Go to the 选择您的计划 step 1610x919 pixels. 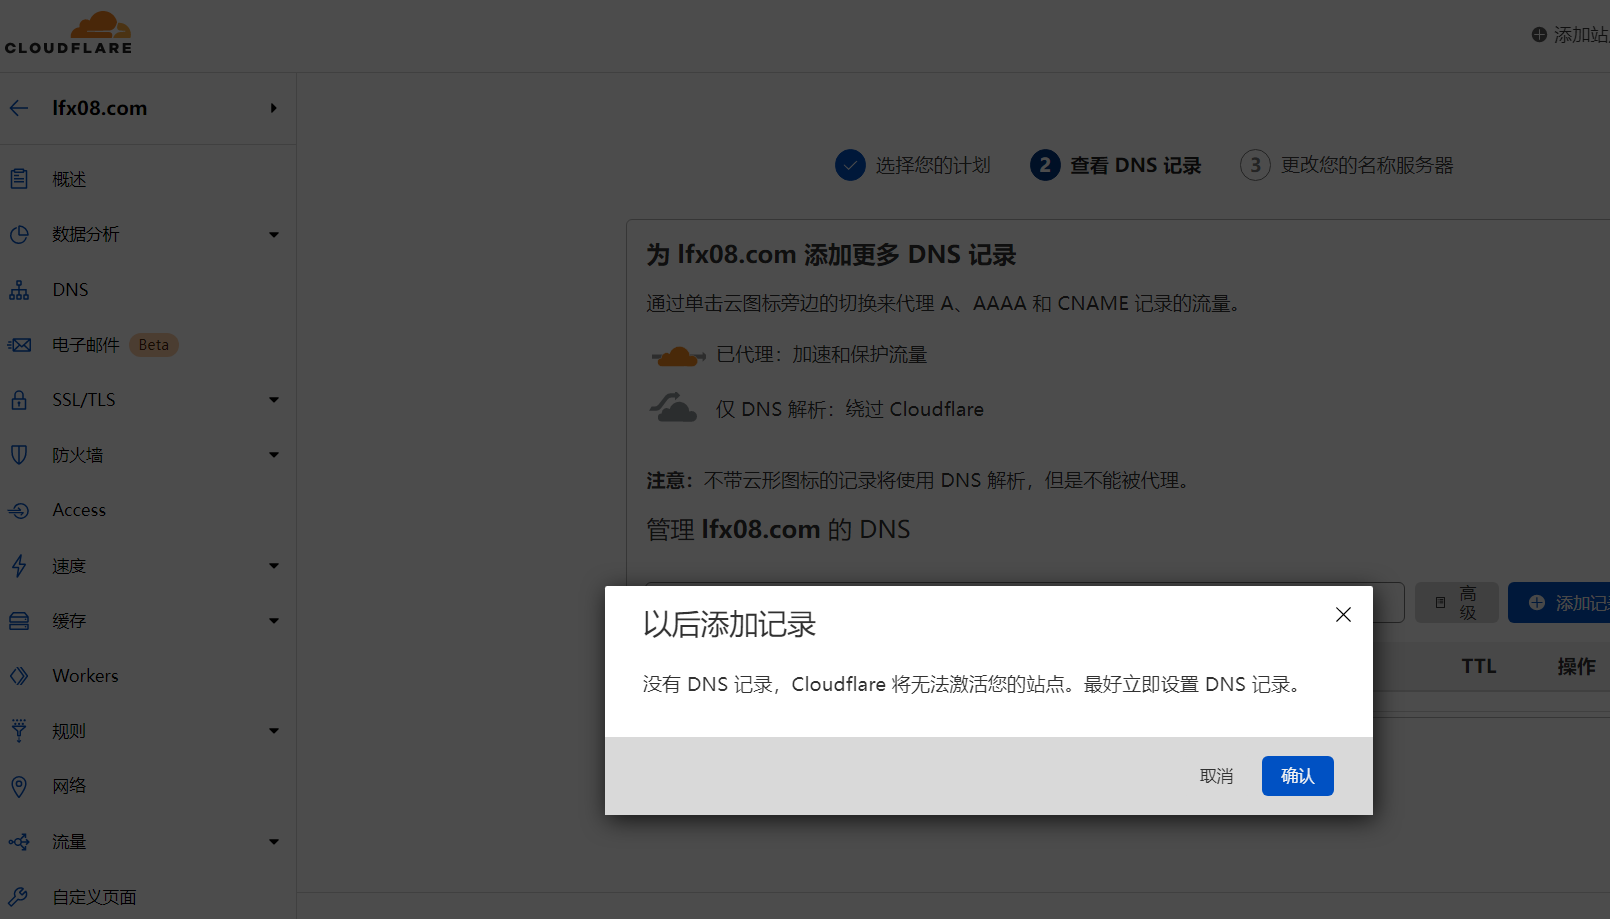click(933, 165)
